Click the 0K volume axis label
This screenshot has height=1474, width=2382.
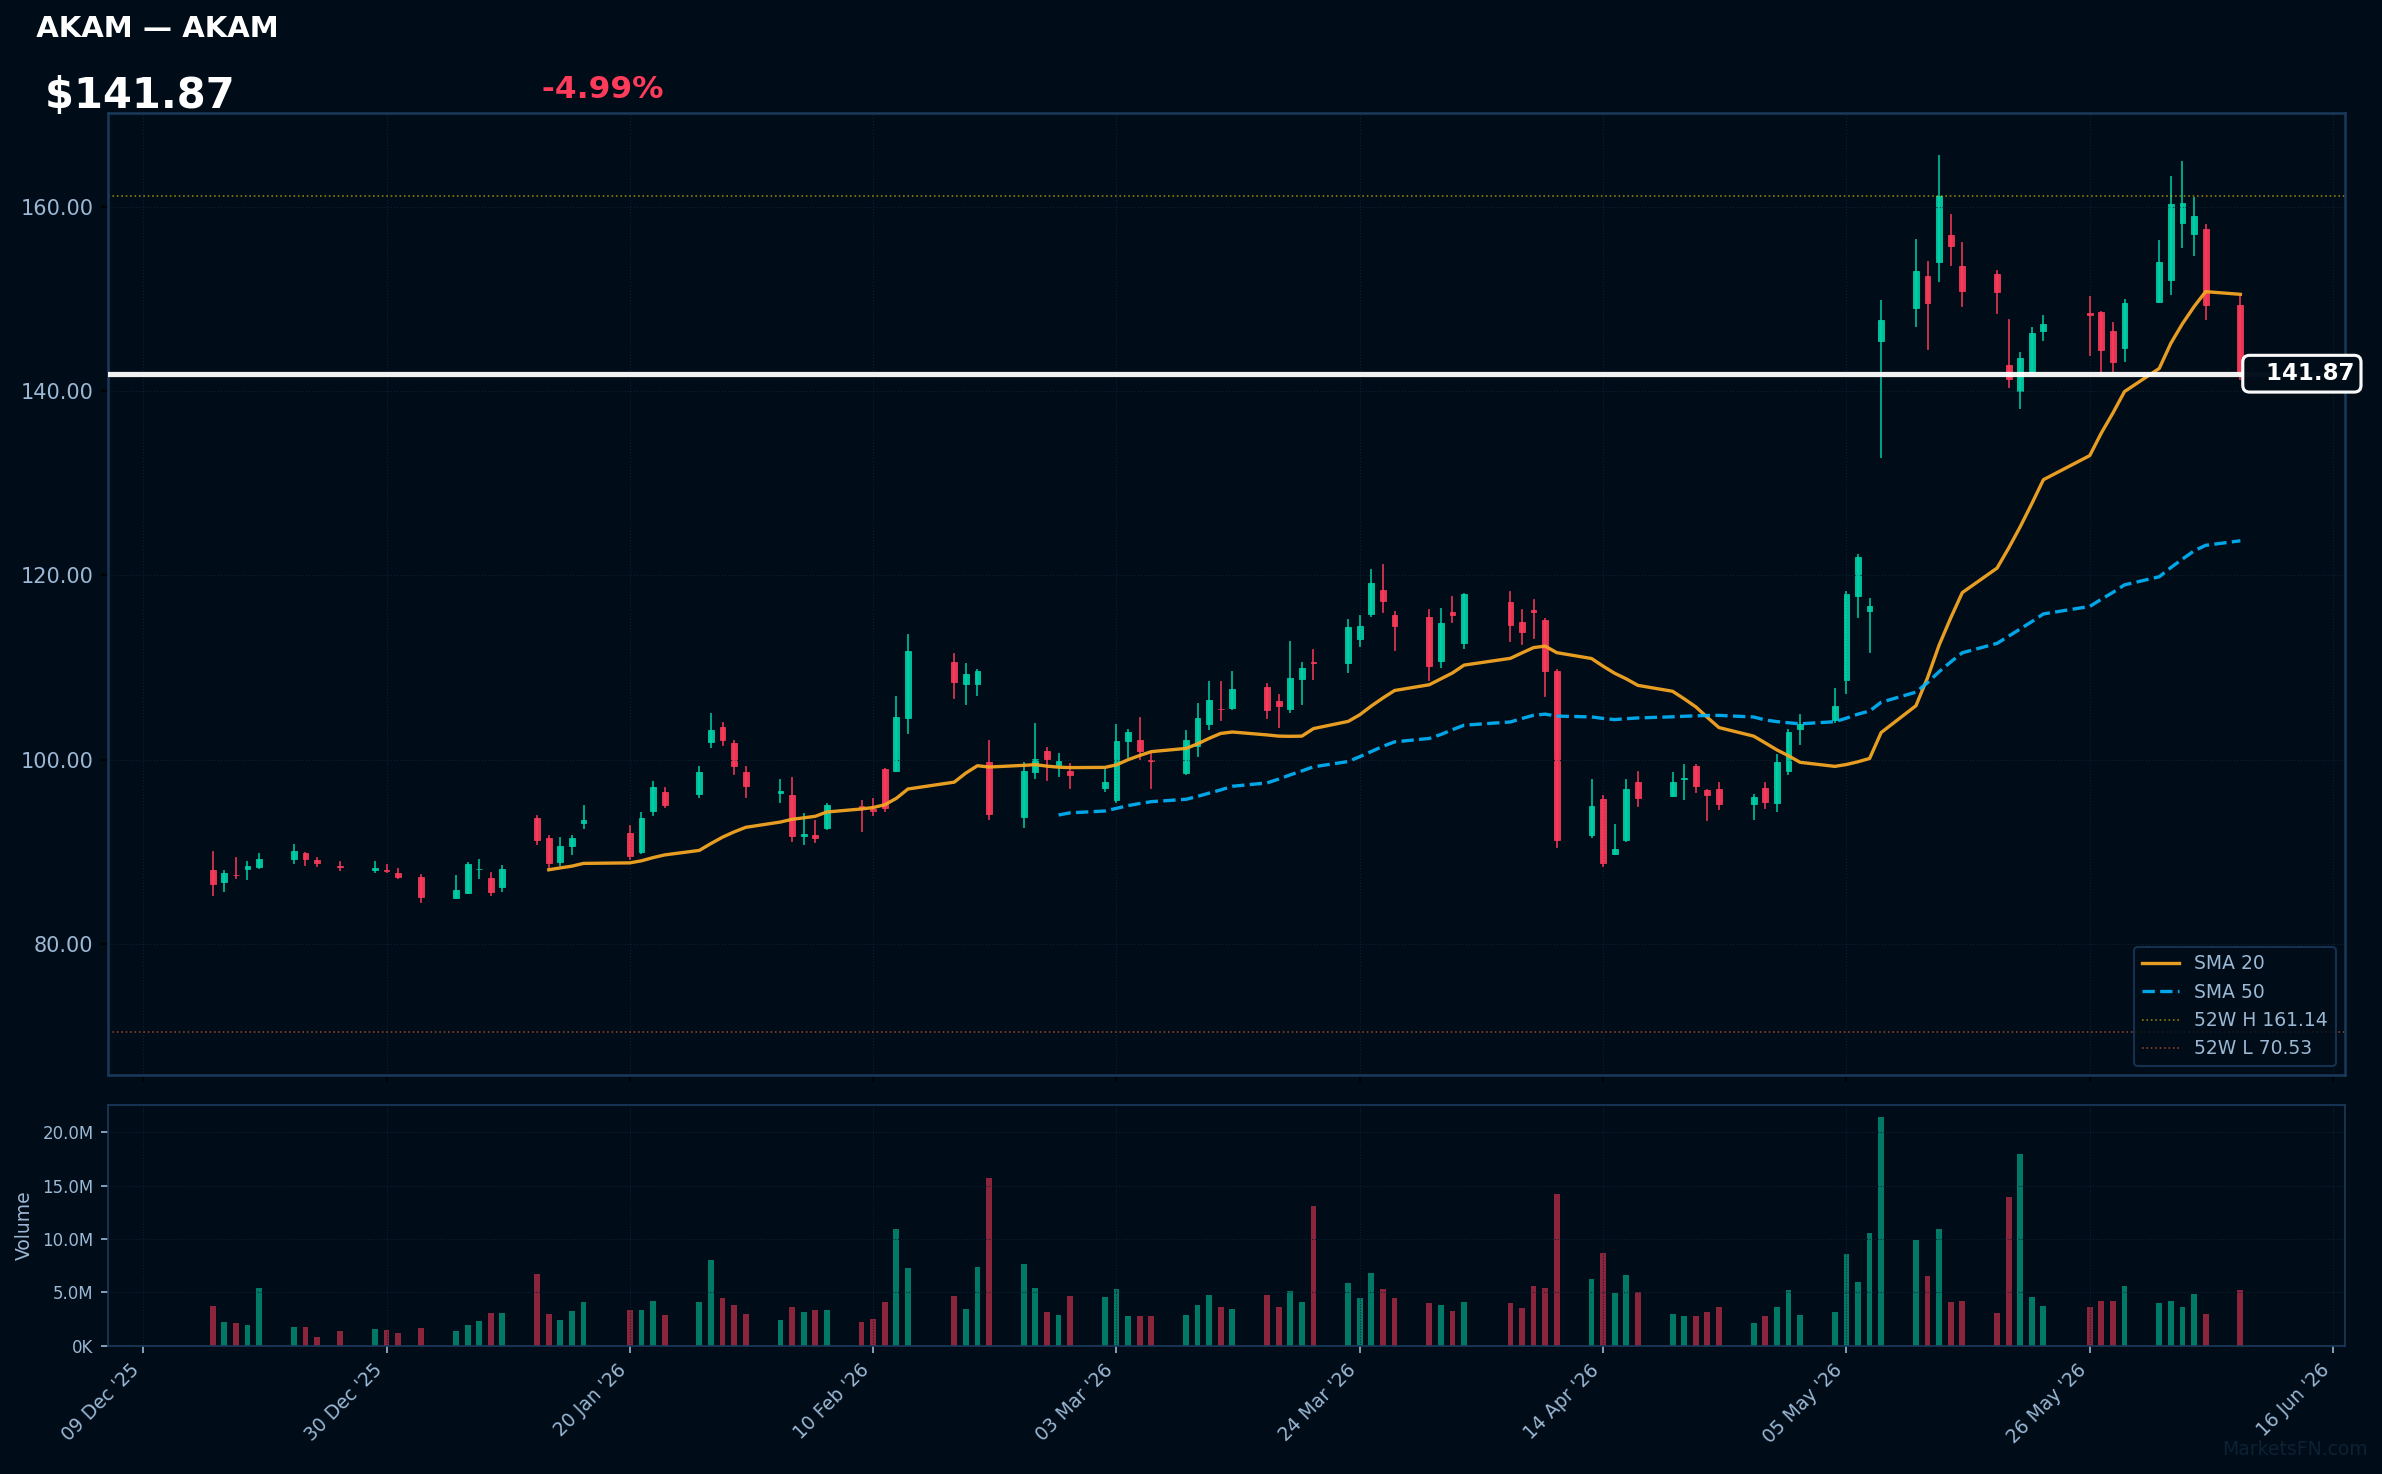pyautogui.click(x=82, y=1347)
